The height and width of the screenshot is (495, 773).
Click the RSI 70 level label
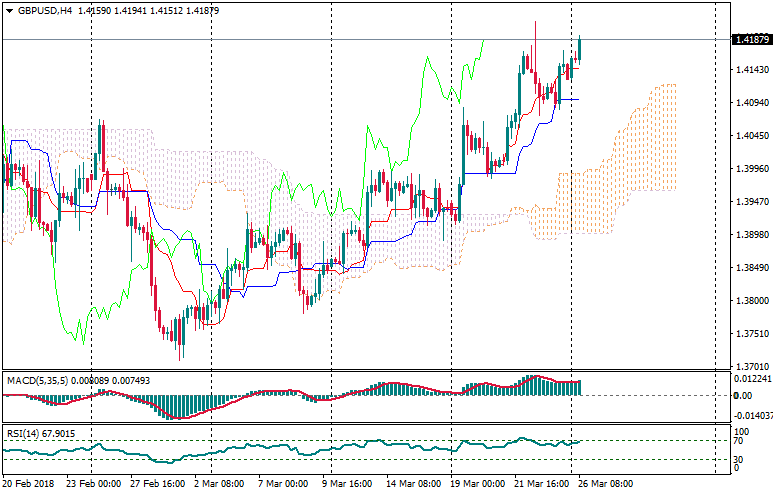(x=738, y=441)
